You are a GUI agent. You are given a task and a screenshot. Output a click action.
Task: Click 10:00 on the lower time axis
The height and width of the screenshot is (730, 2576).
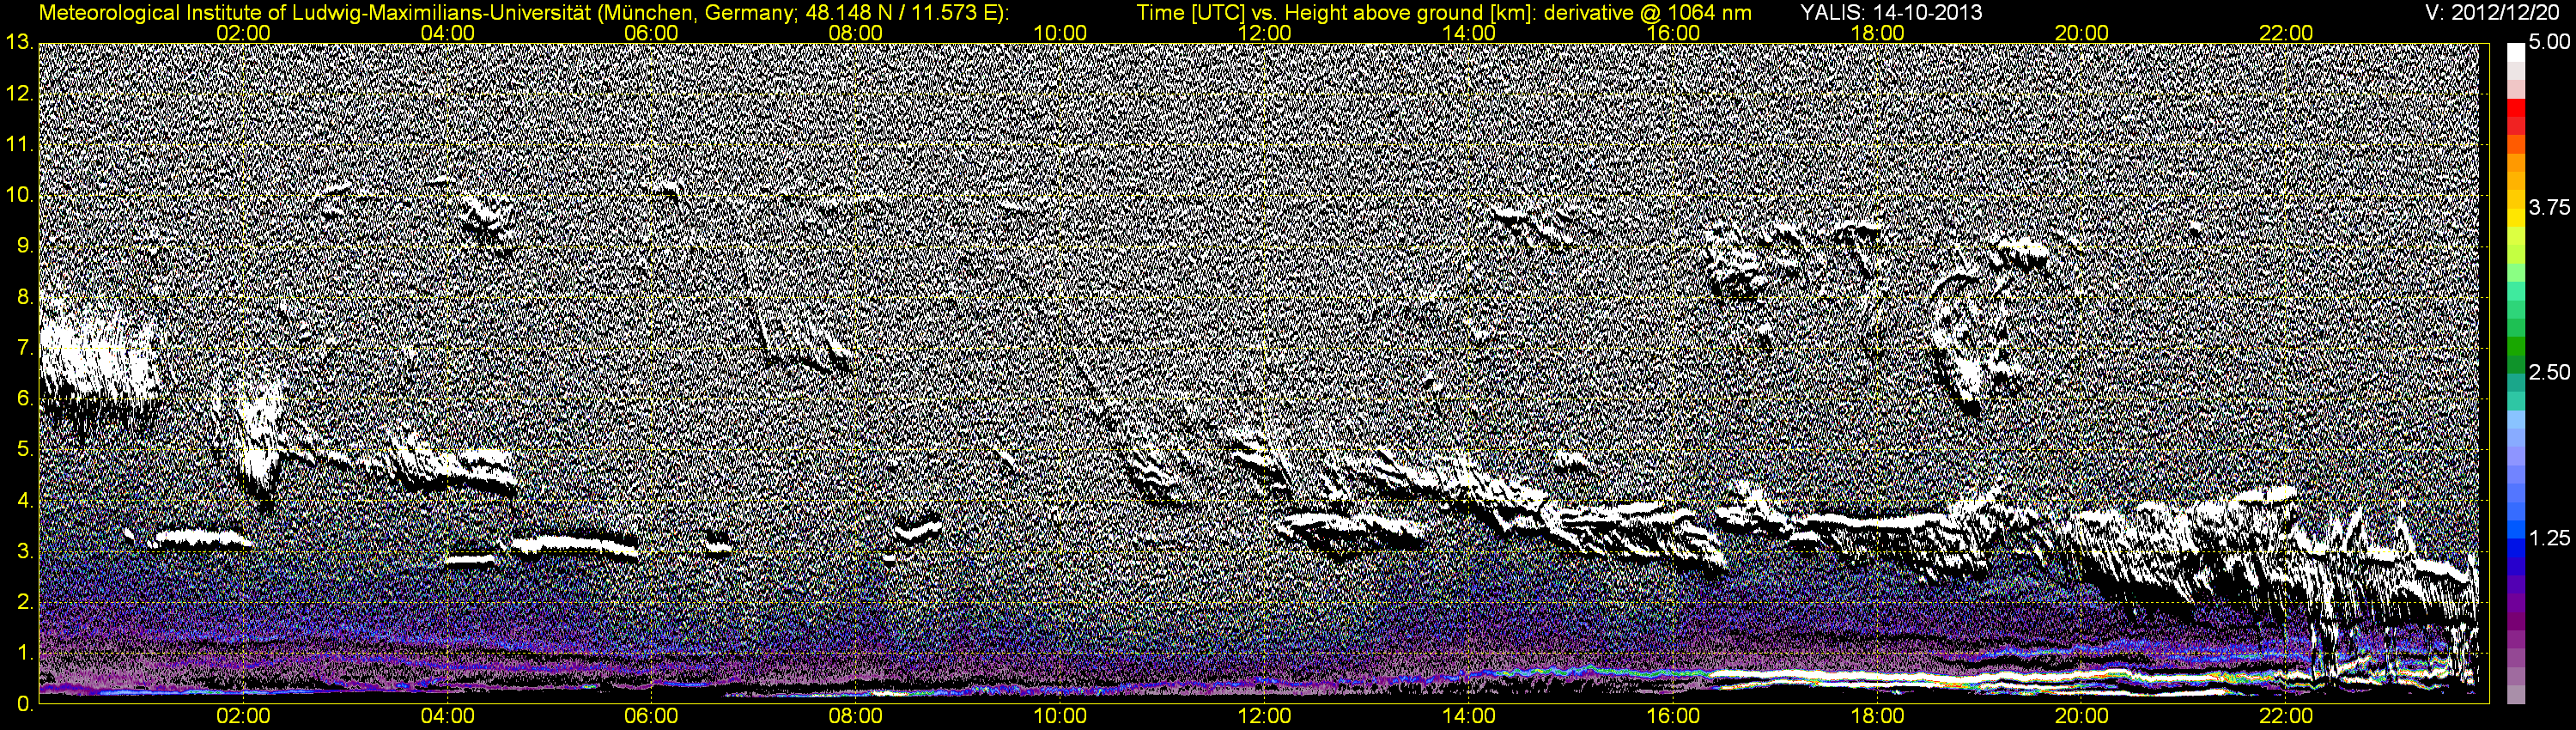(1060, 716)
